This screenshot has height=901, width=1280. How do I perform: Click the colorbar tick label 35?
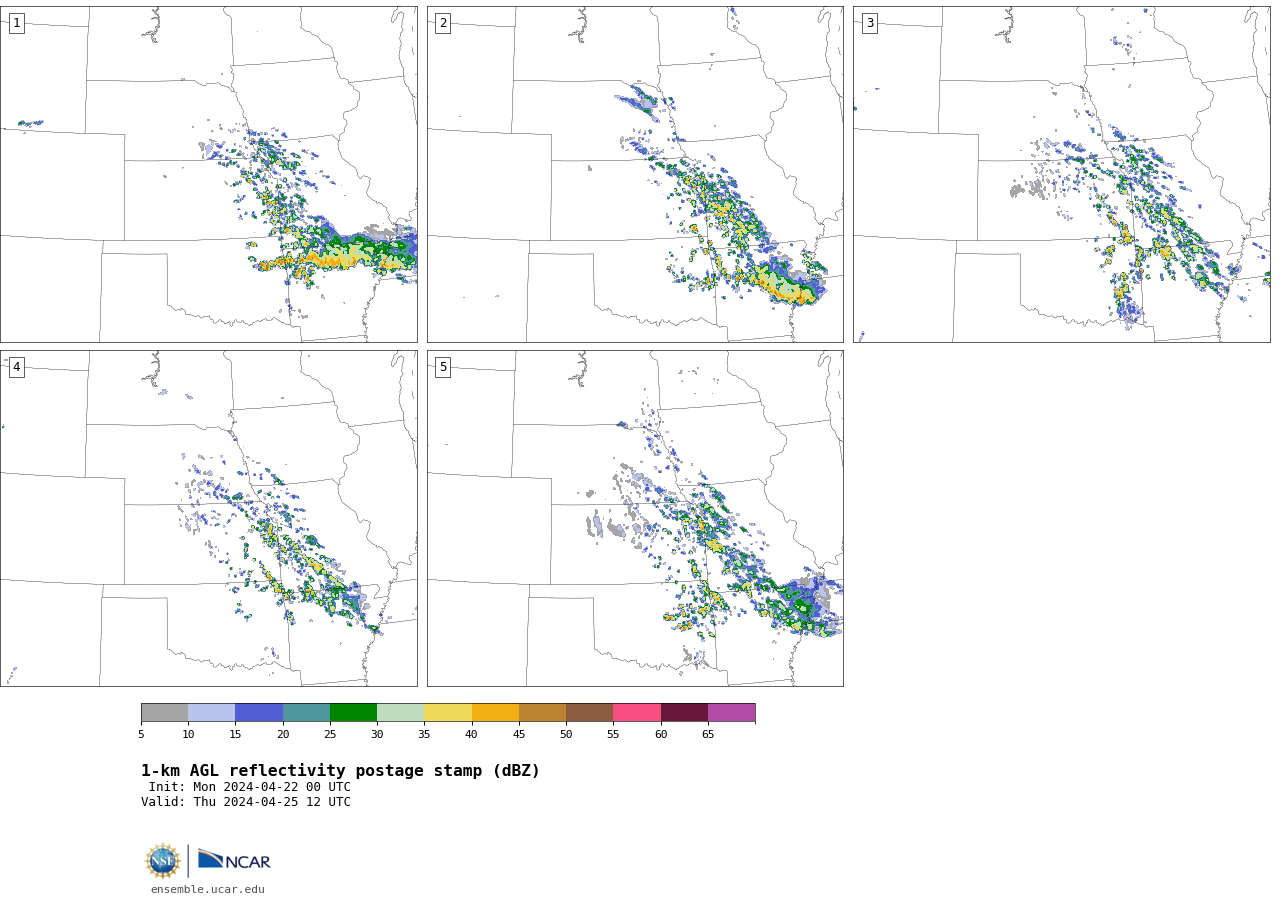click(424, 735)
